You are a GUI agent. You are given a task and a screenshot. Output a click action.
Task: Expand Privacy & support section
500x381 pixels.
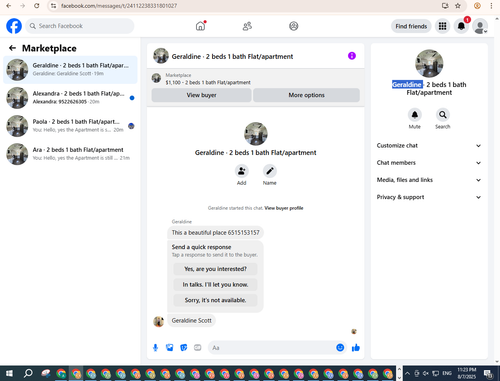(x=429, y=197)
